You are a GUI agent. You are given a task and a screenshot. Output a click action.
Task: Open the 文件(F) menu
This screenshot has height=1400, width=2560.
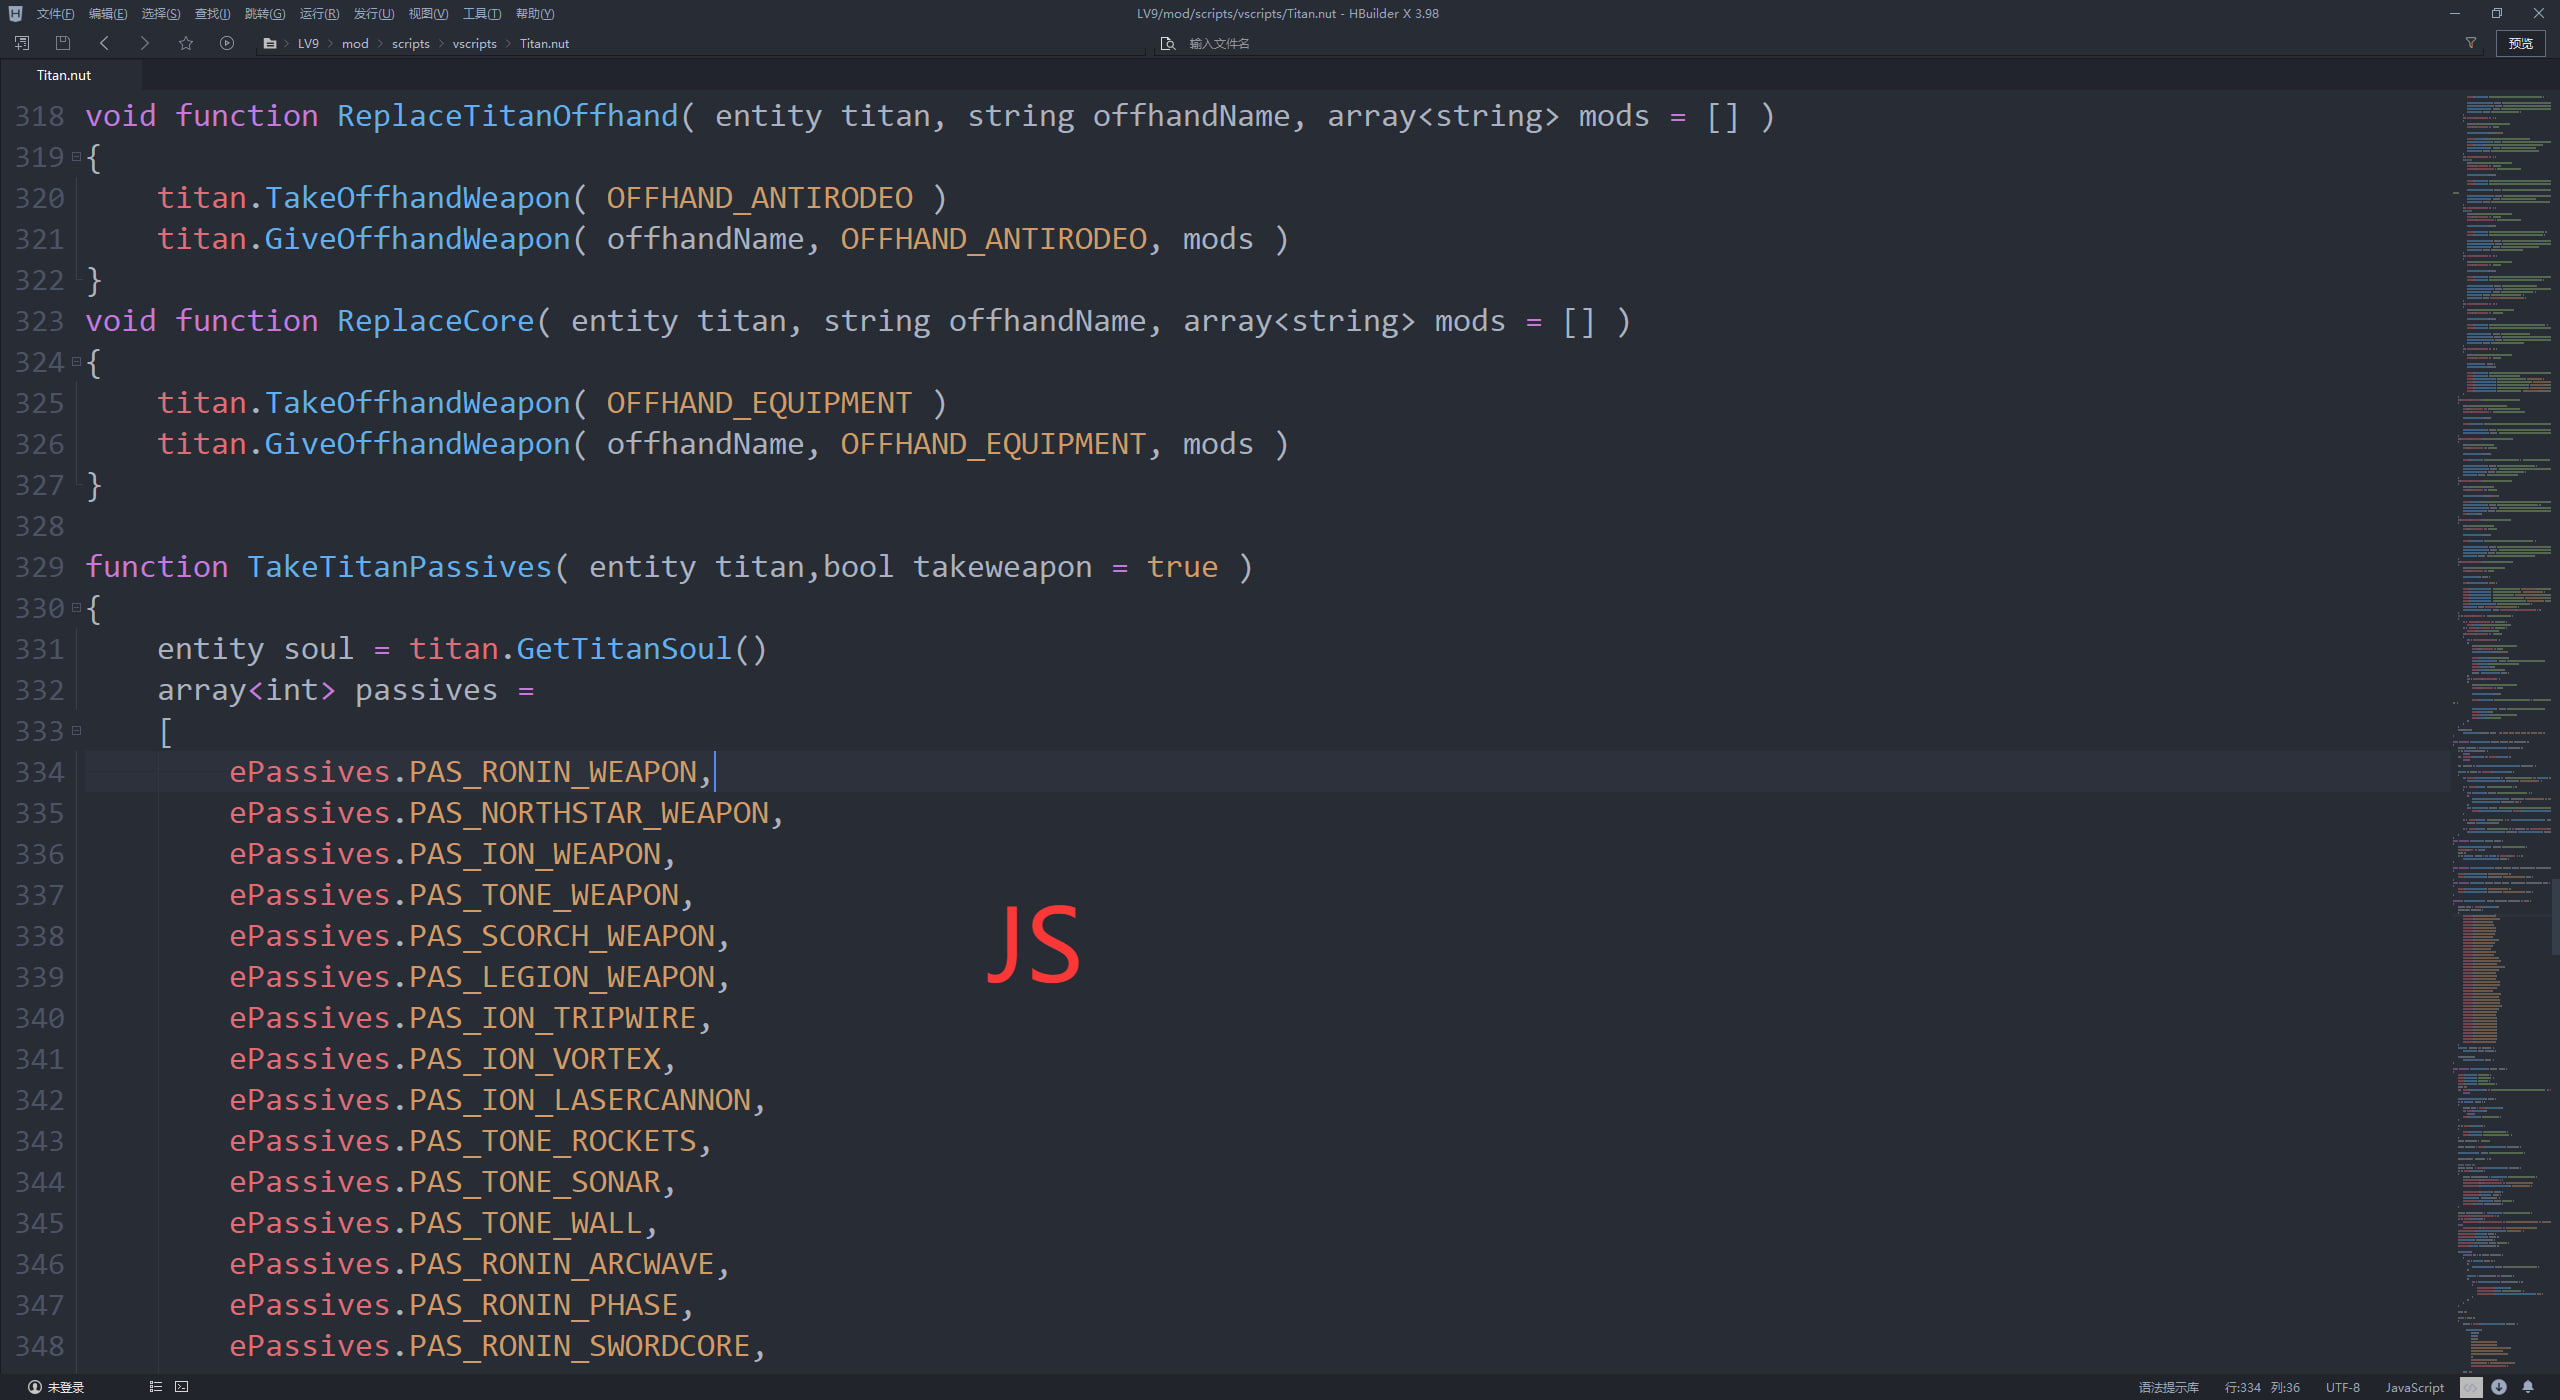tap(55, 14)
